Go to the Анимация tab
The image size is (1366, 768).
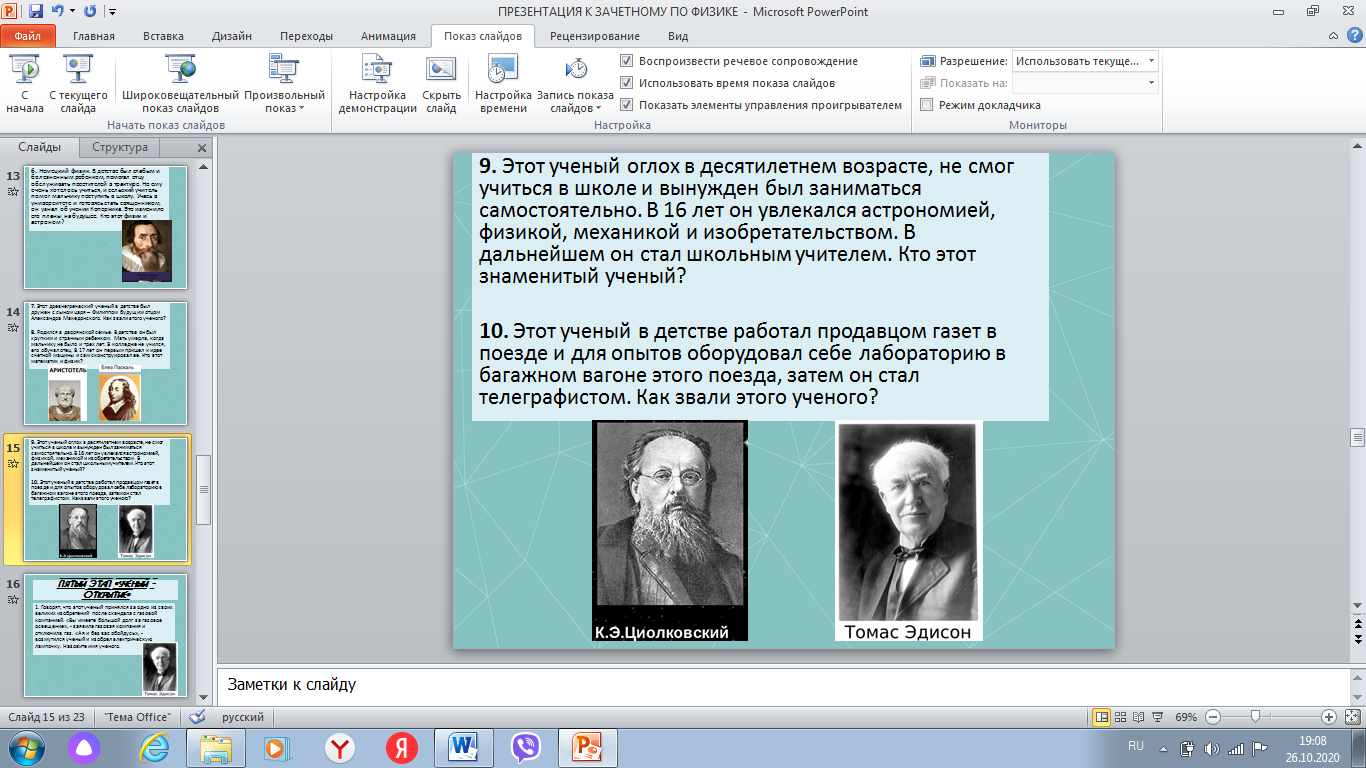coord(387,36)
